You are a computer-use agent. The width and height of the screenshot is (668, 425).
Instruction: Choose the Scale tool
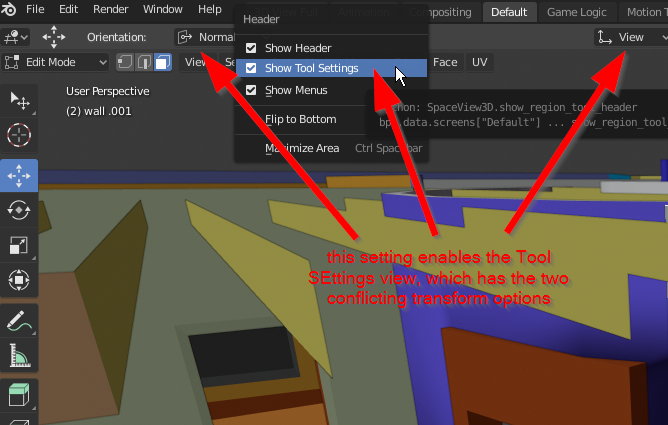(19, 245)
